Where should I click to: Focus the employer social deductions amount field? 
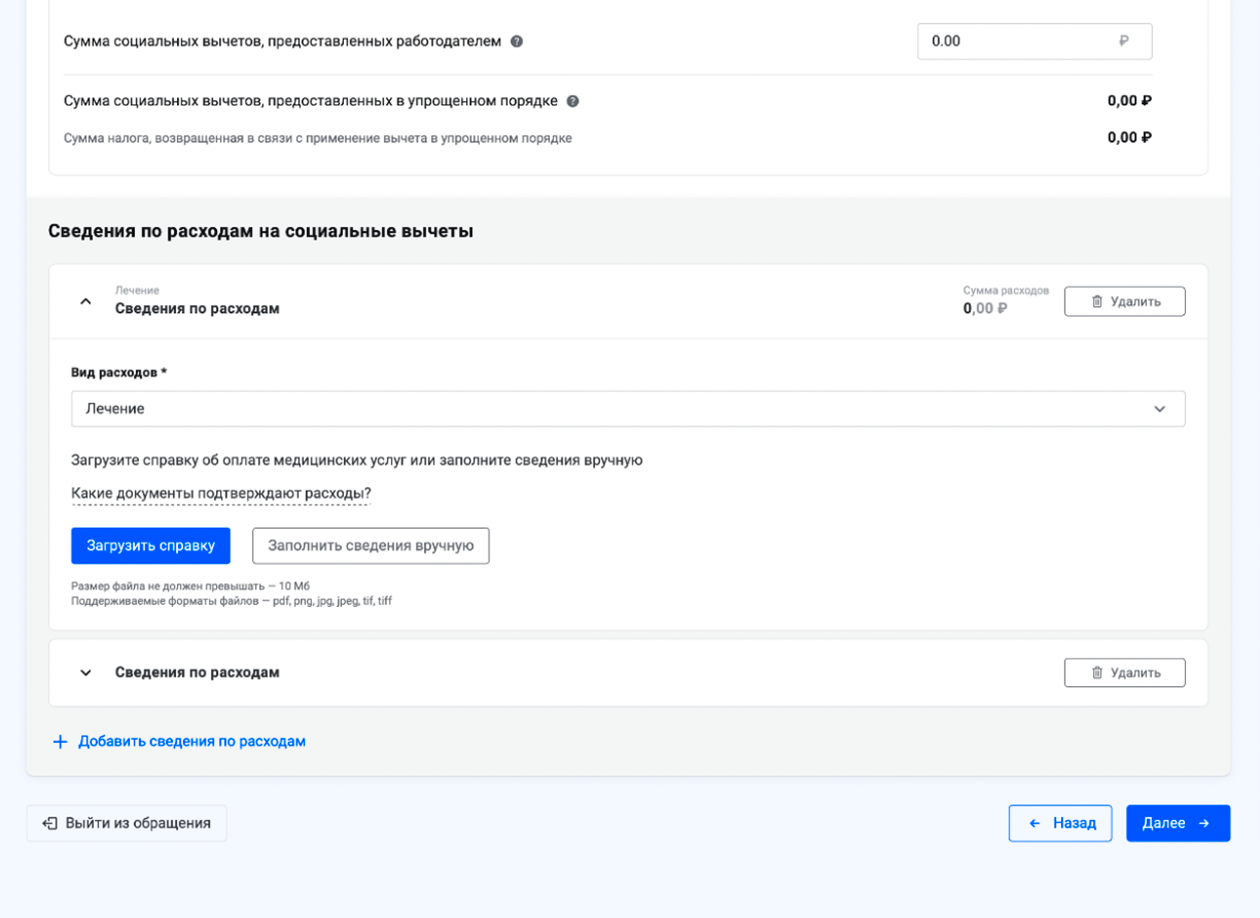pos(1020,42)
